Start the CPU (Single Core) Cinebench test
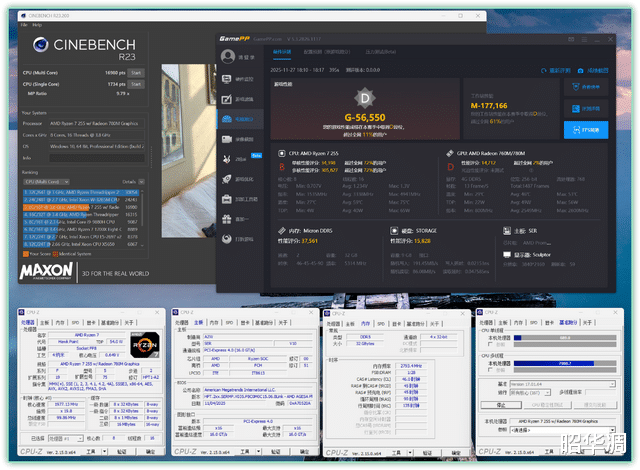This screenshot has height=470, width=640. pos(136,84)
